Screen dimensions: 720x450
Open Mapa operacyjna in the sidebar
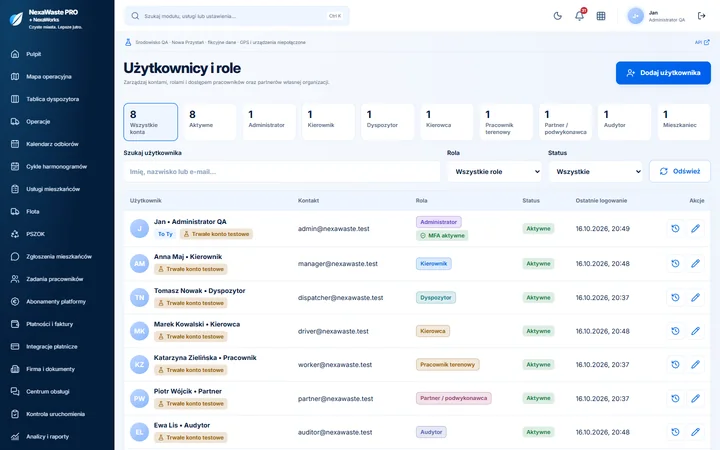click(x=57, y=77)
